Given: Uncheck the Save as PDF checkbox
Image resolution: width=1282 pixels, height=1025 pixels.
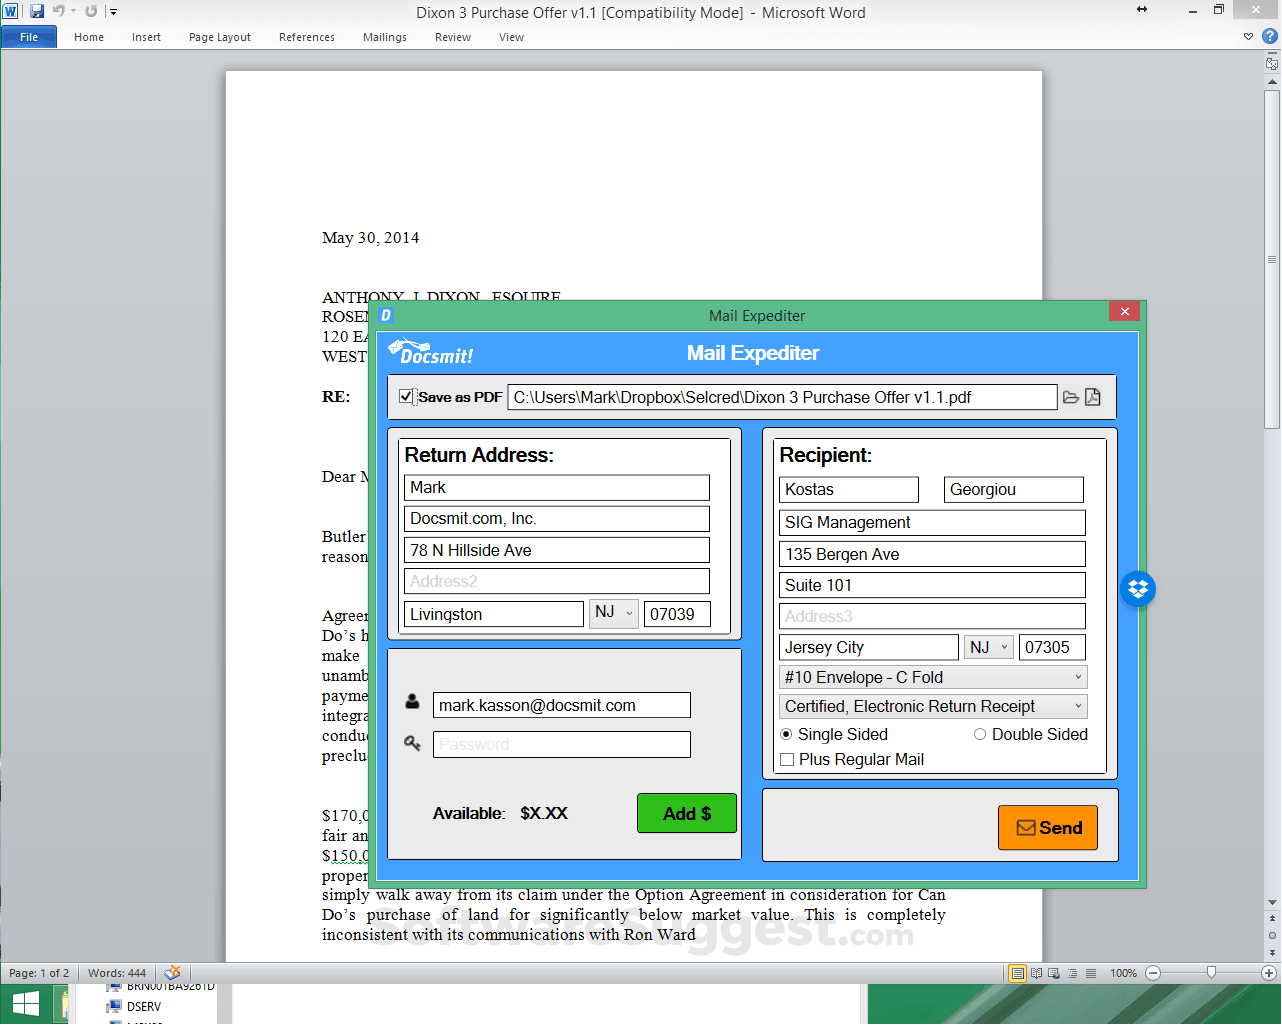Looking at the screenshot, I should pyautogui.click(x=406, y=396).
